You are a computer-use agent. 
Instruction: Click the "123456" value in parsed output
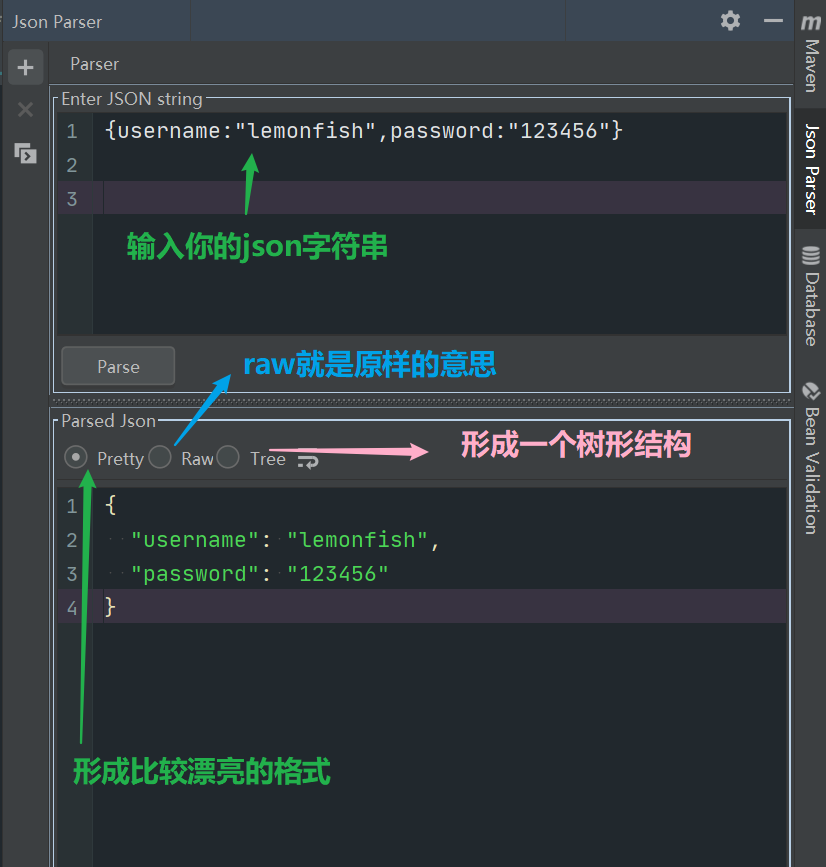click(x=338, y=574)
